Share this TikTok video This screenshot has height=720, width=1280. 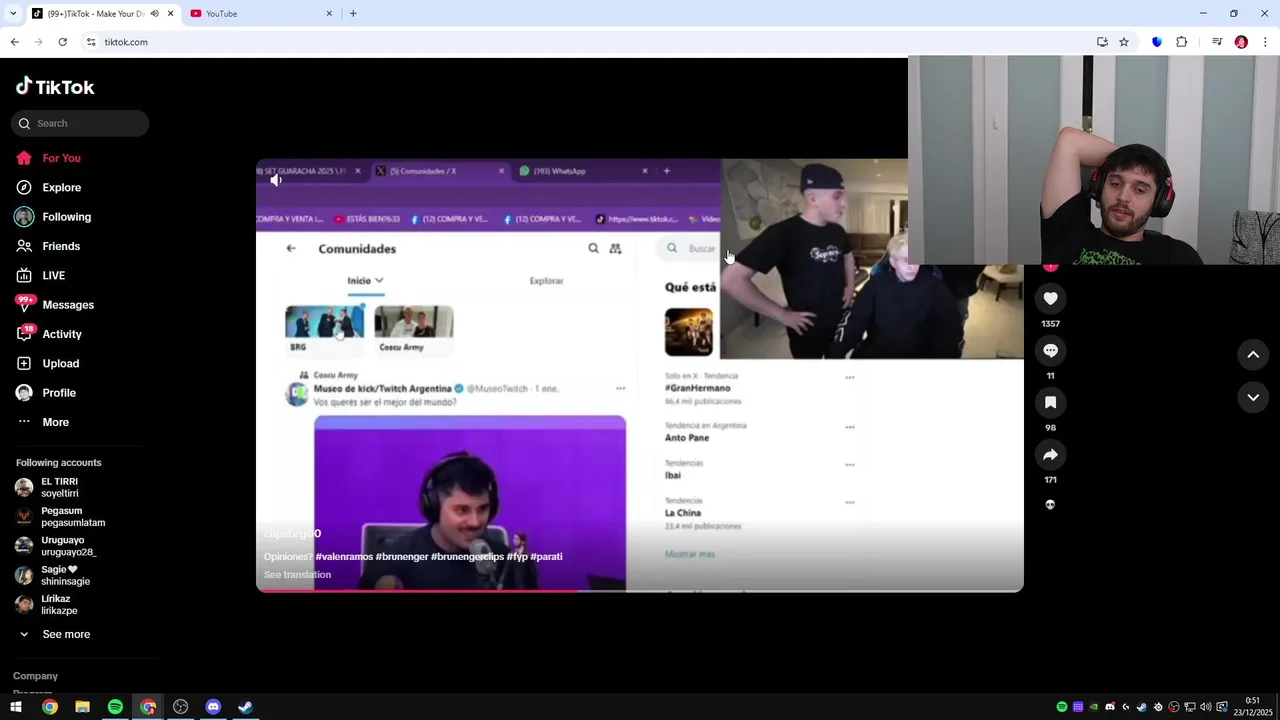(x=1050, y=455)
